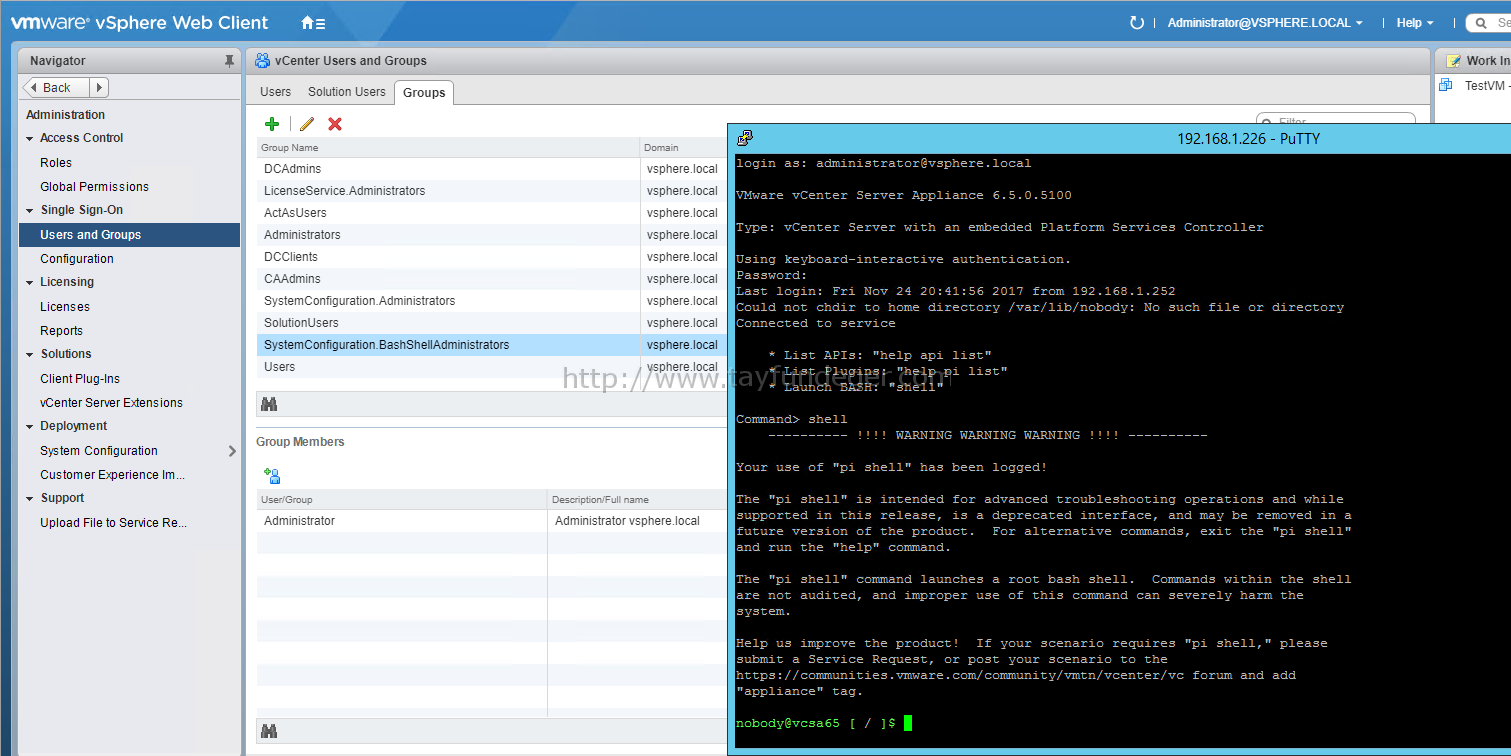Click binoculars find icon under groups list

(x=269, y=404)
